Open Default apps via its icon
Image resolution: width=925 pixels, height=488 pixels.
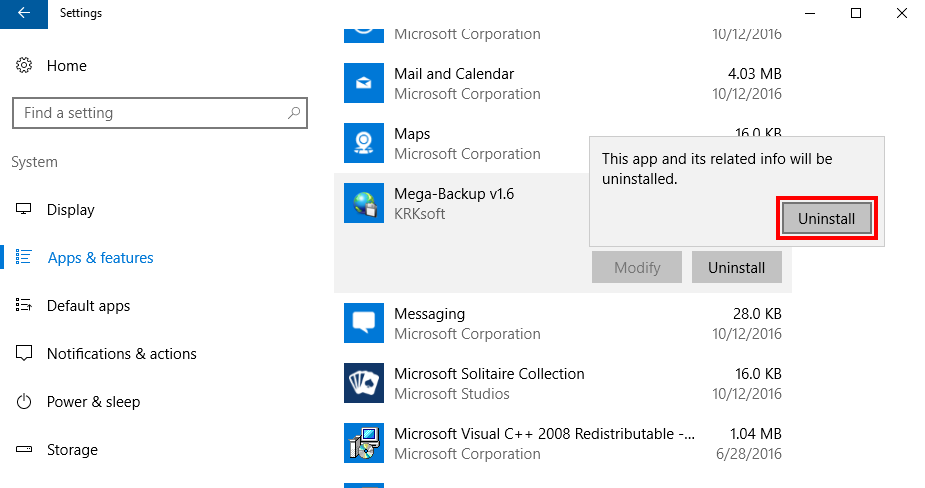coord(24,305)
